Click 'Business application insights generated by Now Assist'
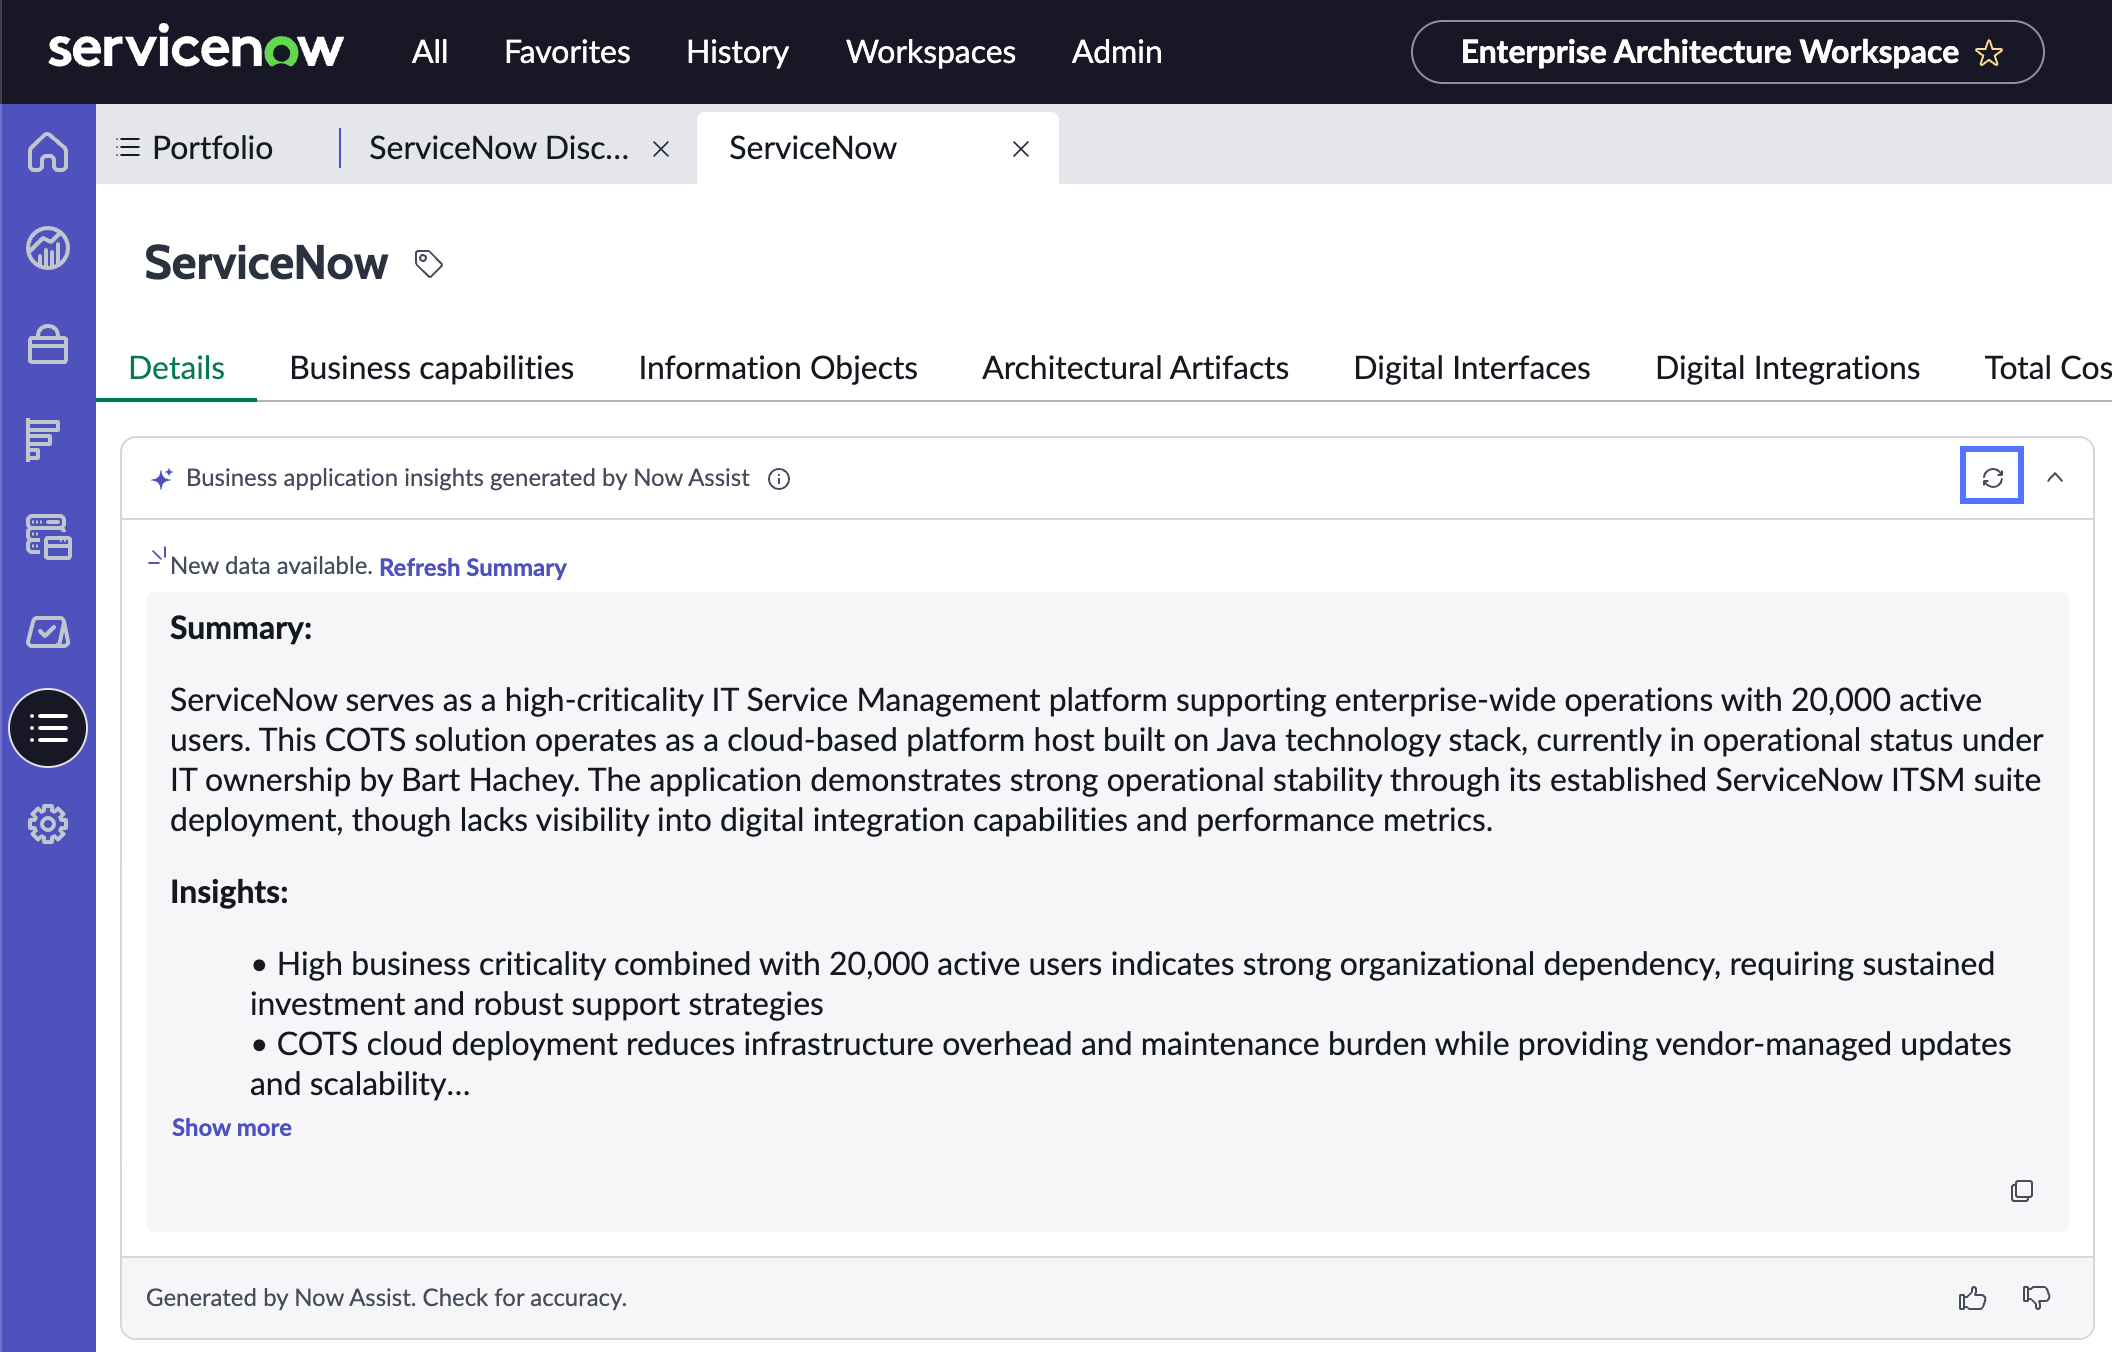2112x1352 pixels. pos(468,478)
